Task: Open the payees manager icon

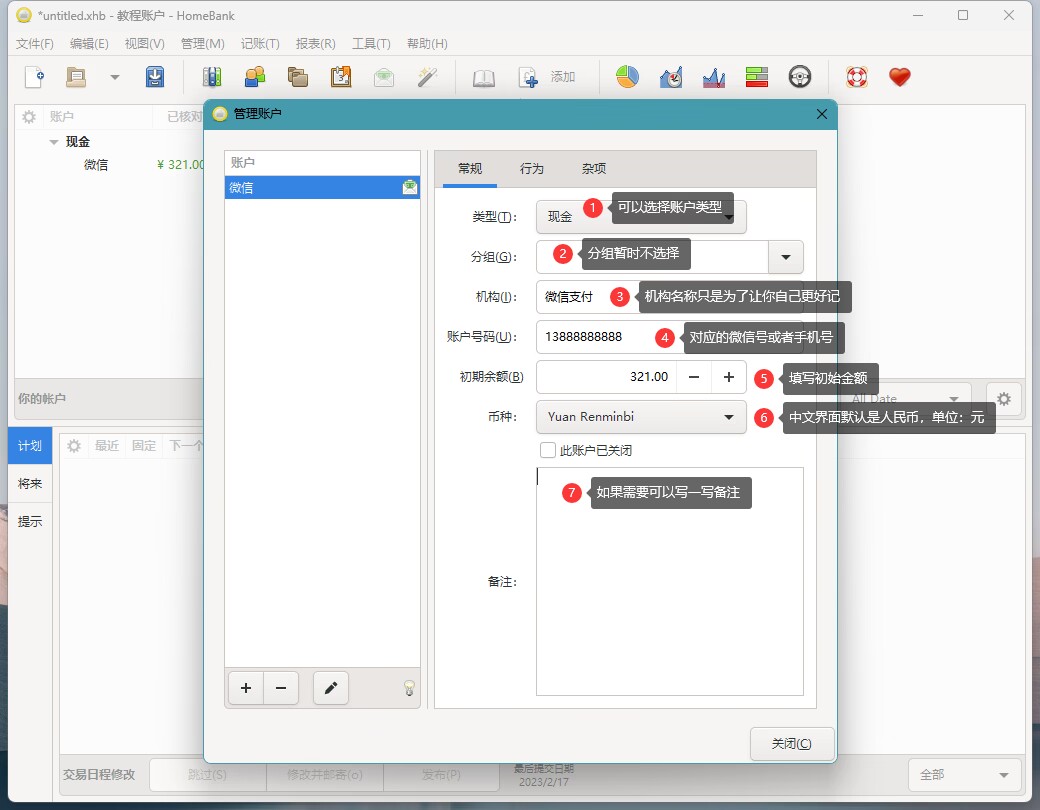Action: (x=255, y=77)
